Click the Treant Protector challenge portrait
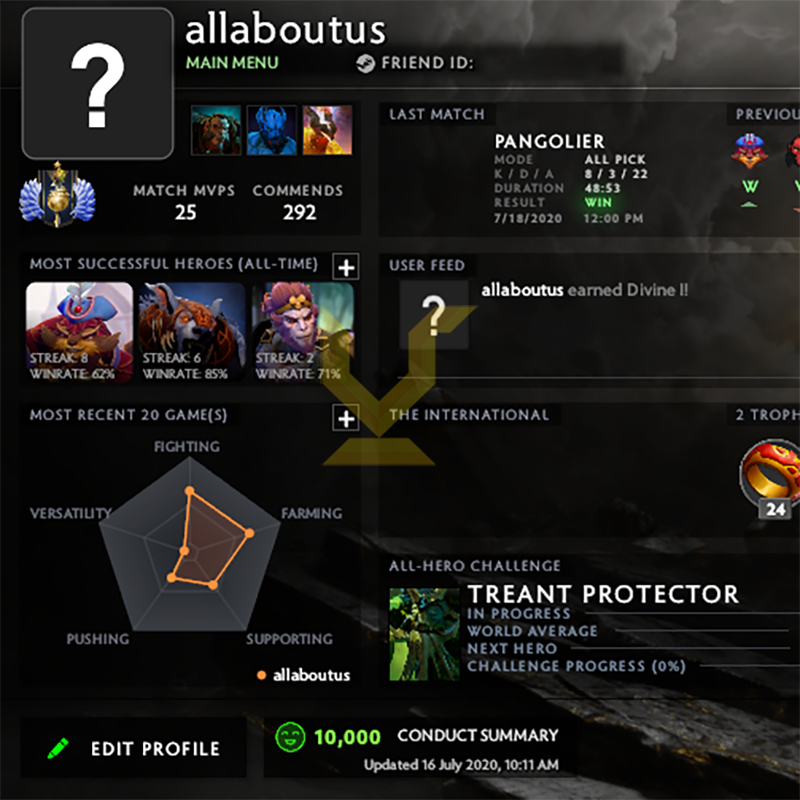The image size is (800, 800). (424, 634)
